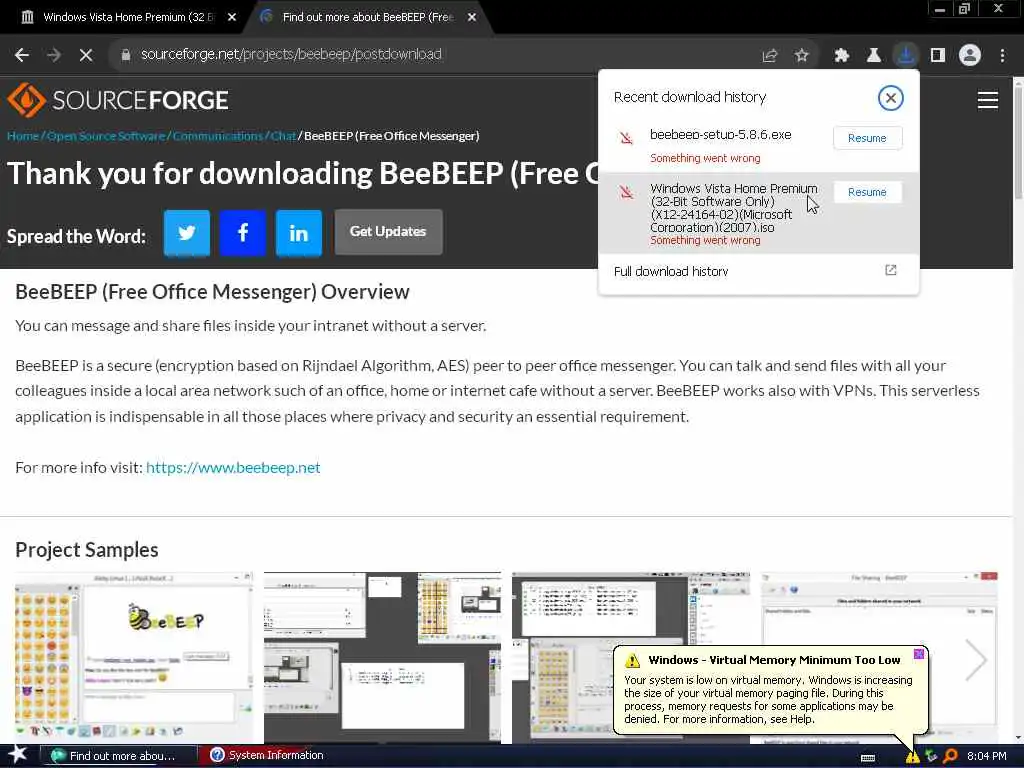This screenshot has width=1024, height=768.
Task: Open the SourceForge hamburger menu
Action: pyautogui.click(x=987, y=100)
